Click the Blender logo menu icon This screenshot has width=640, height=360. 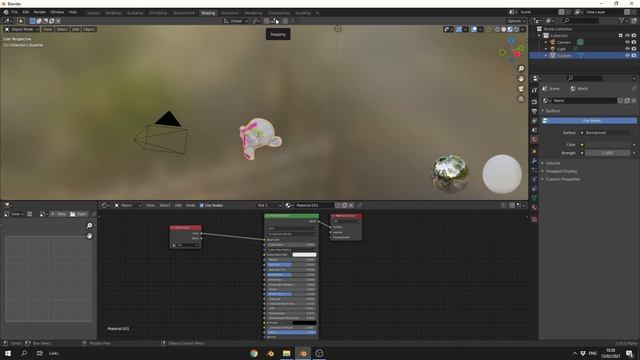(6, 12)
